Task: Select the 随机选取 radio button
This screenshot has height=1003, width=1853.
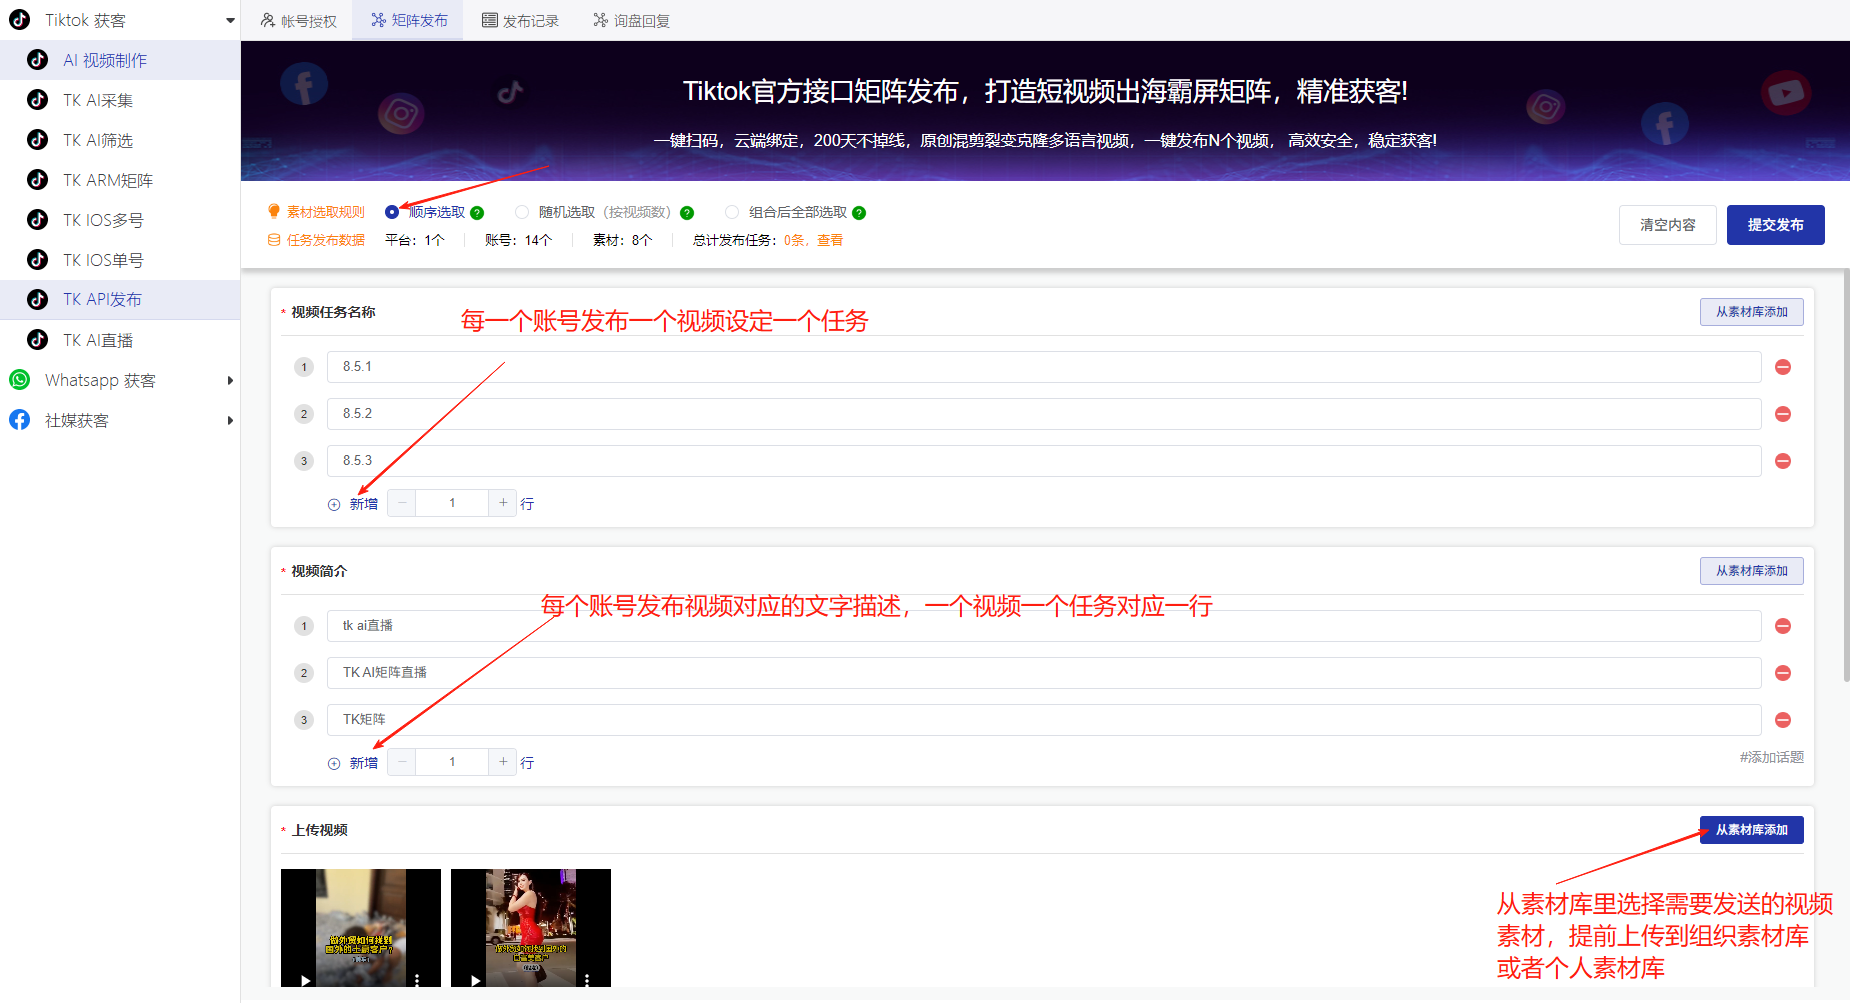Action: tap(522, 212)
